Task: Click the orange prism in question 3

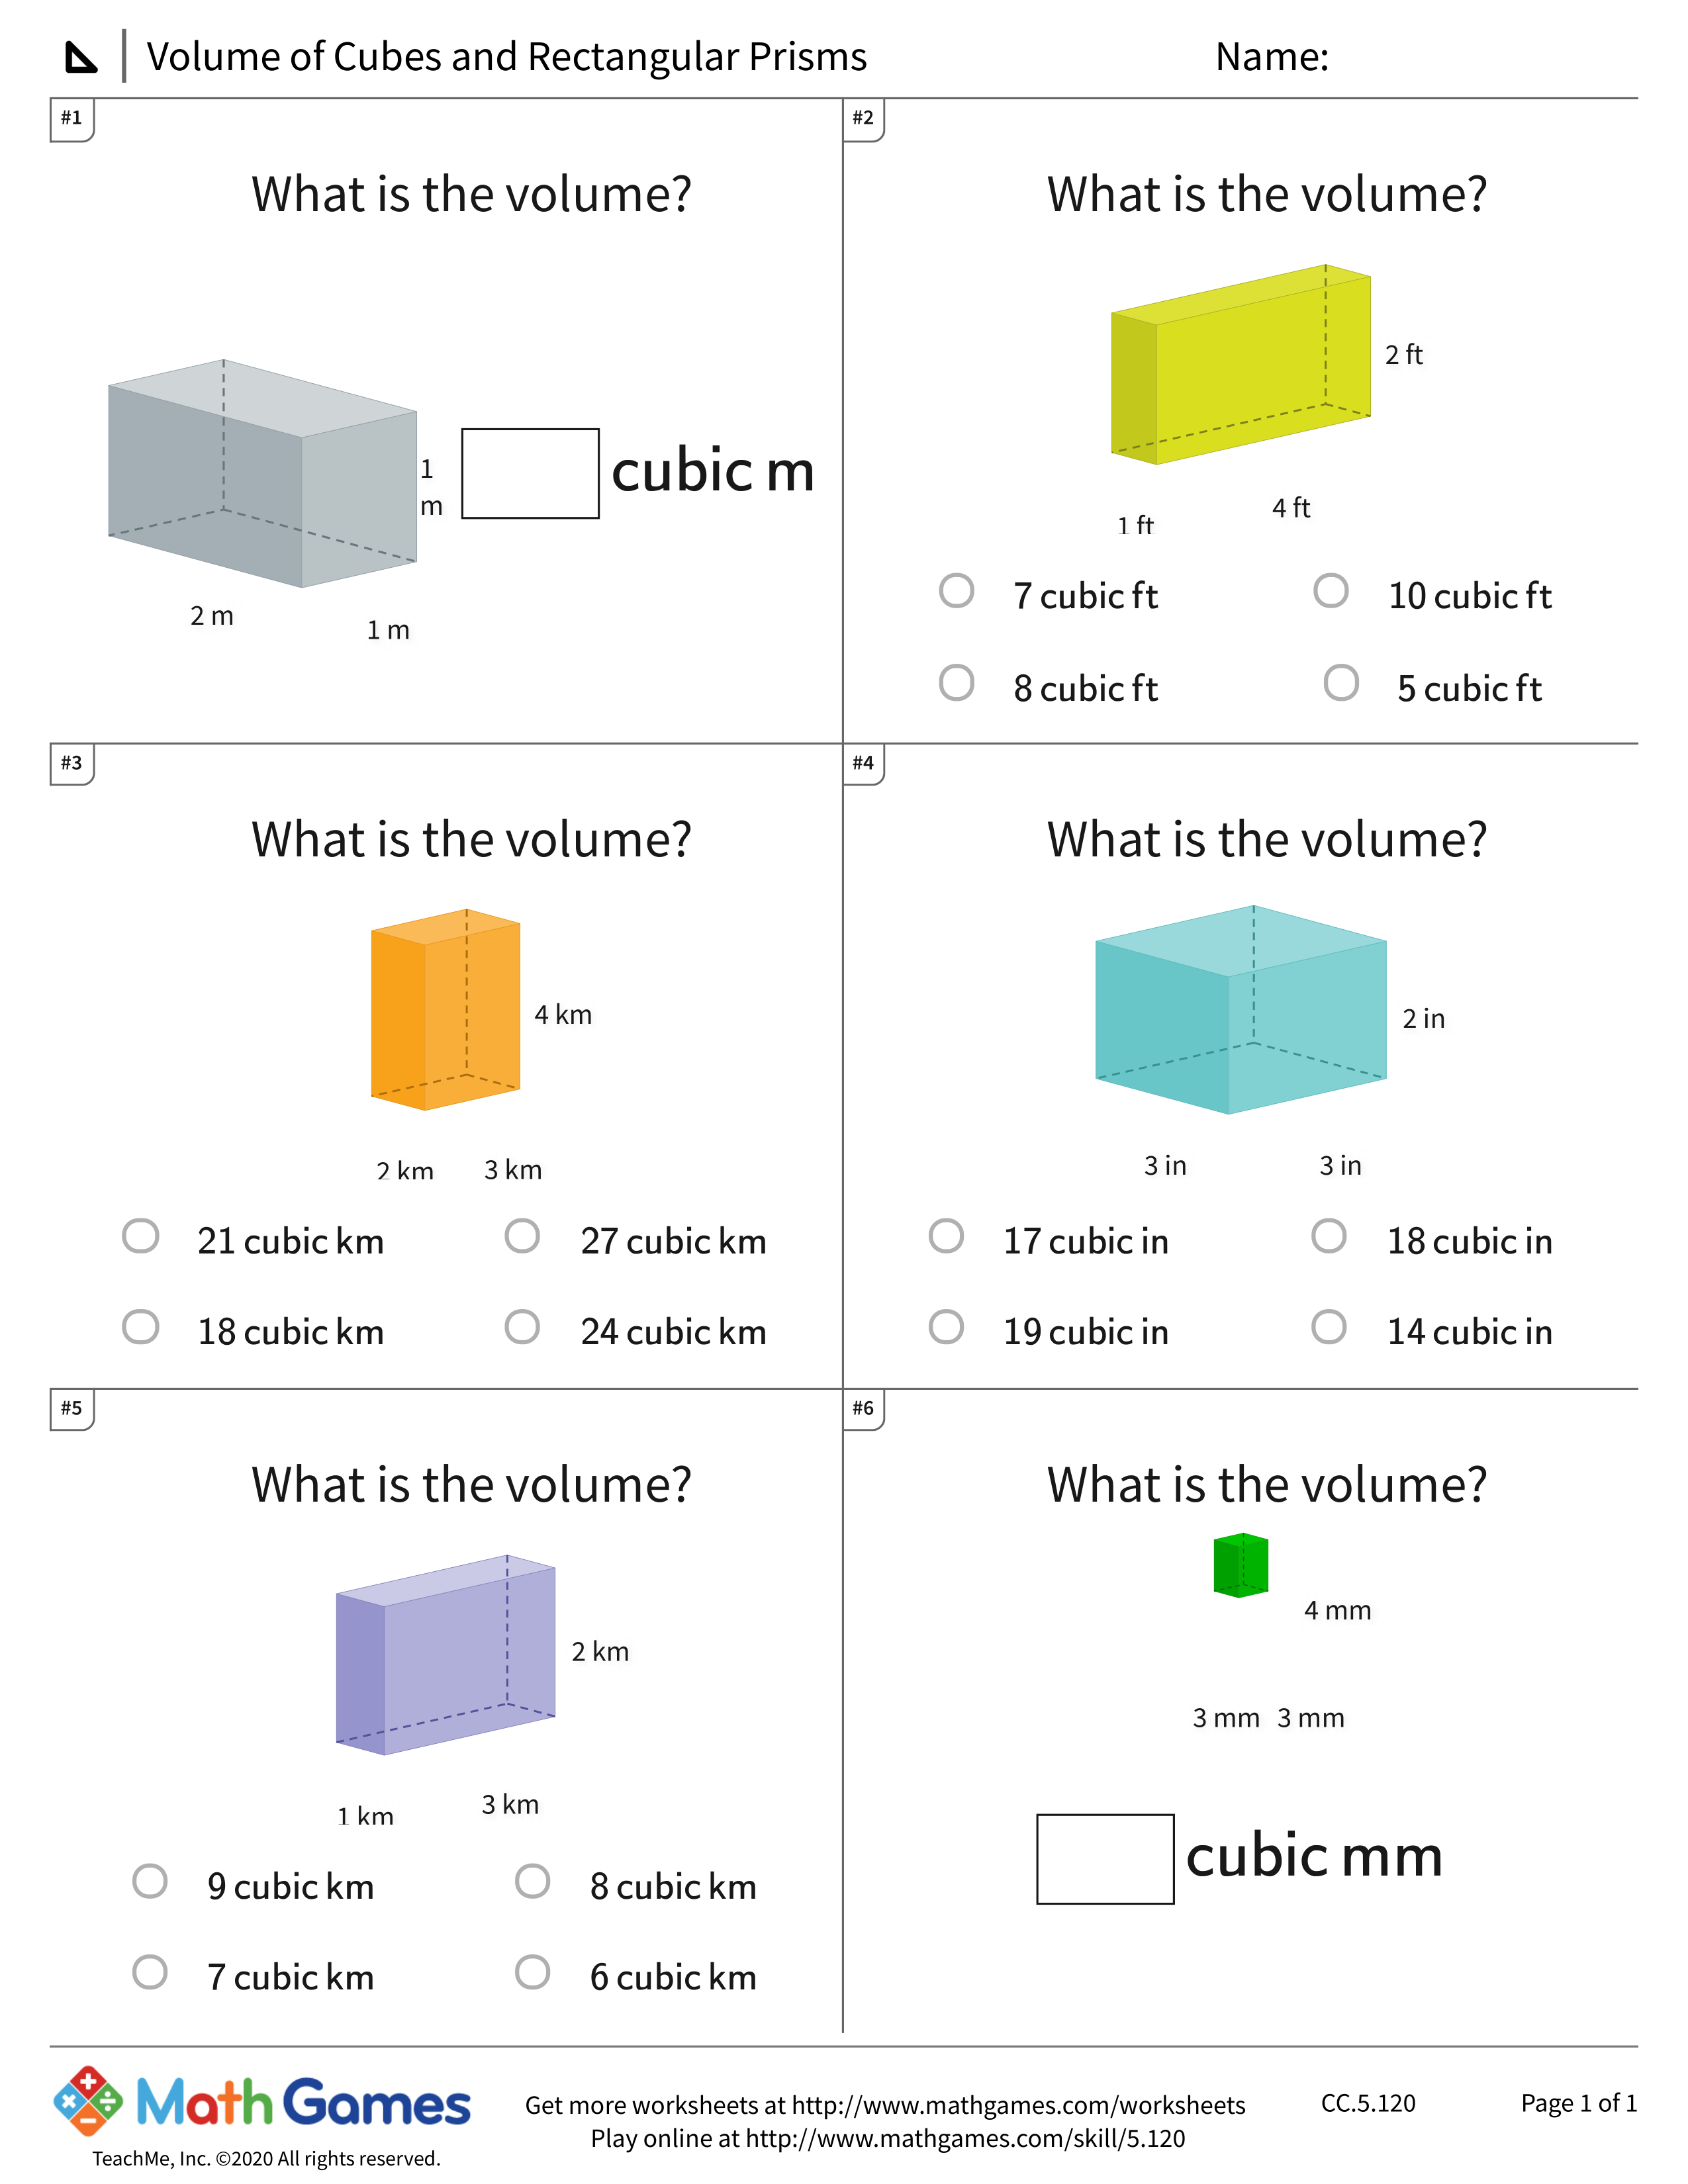Action: point(445,1010)
